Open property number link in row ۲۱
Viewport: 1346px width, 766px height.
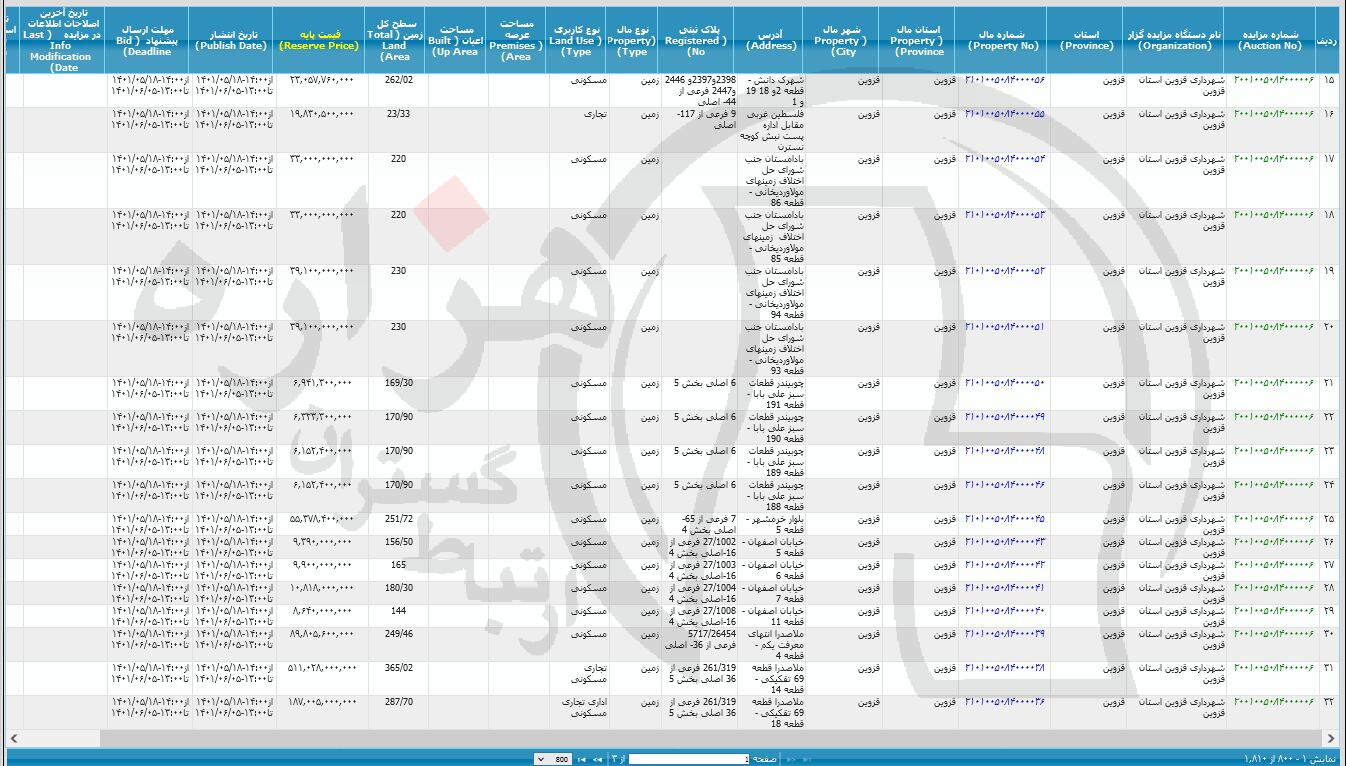click(1005, 383)
